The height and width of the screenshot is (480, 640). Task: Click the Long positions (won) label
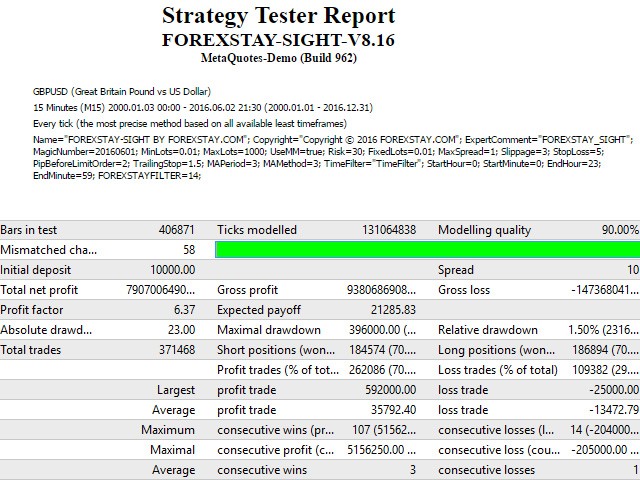(496, 350)
